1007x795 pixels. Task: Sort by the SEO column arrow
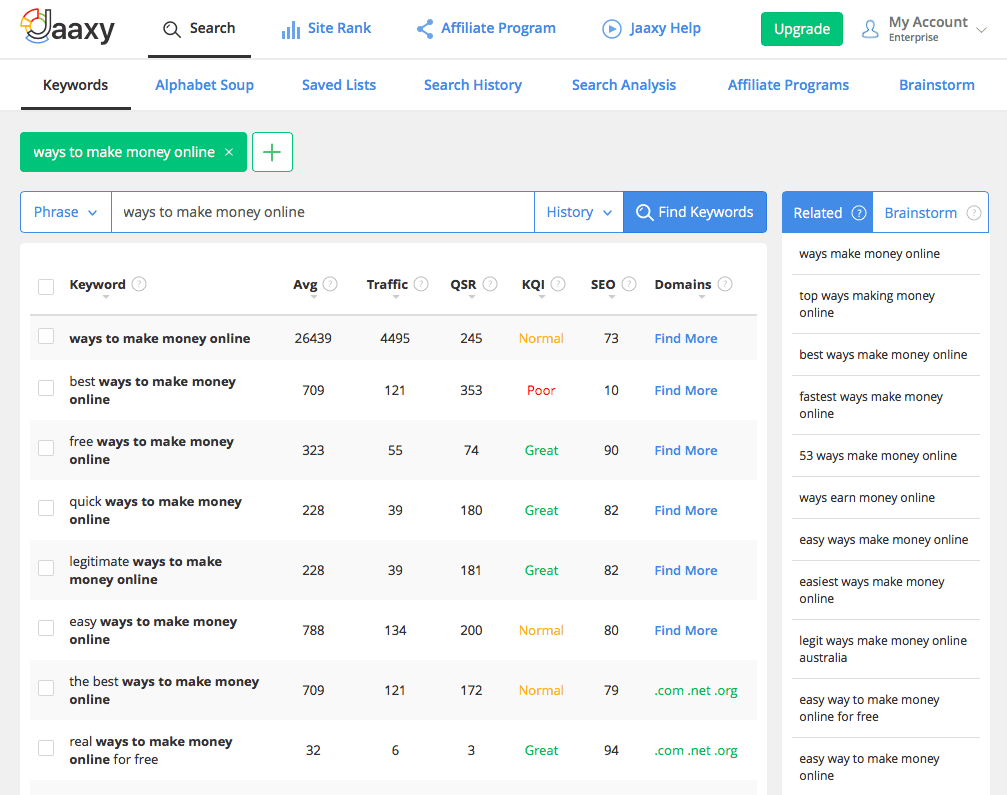tap(612, 297)
